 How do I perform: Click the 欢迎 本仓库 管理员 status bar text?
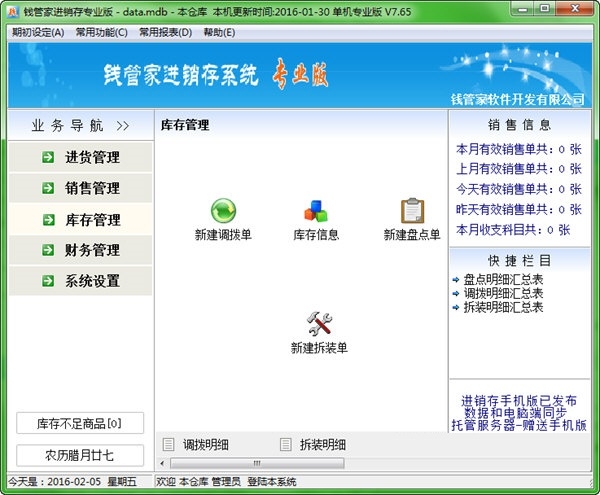coord(226,482)
